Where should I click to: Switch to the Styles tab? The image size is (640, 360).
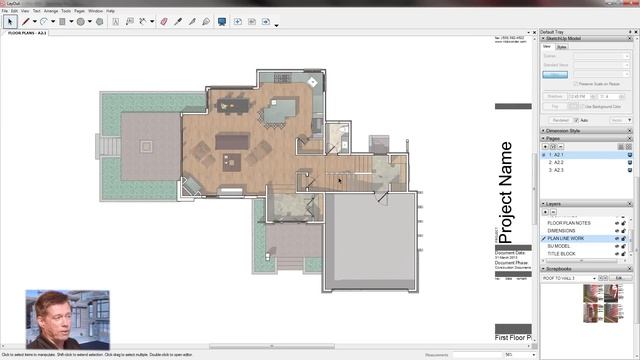[562, 47]
